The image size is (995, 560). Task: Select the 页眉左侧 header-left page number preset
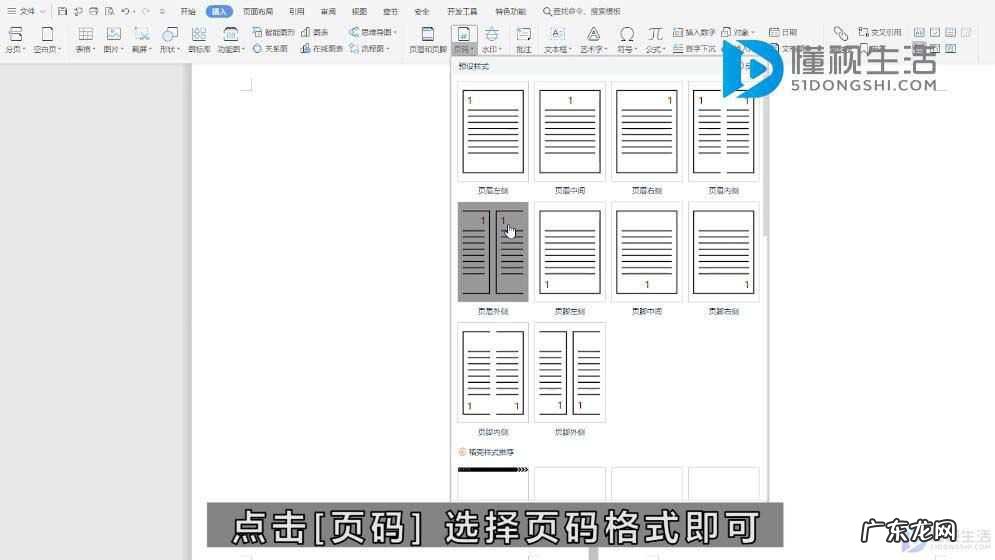[x=493, y=131]
